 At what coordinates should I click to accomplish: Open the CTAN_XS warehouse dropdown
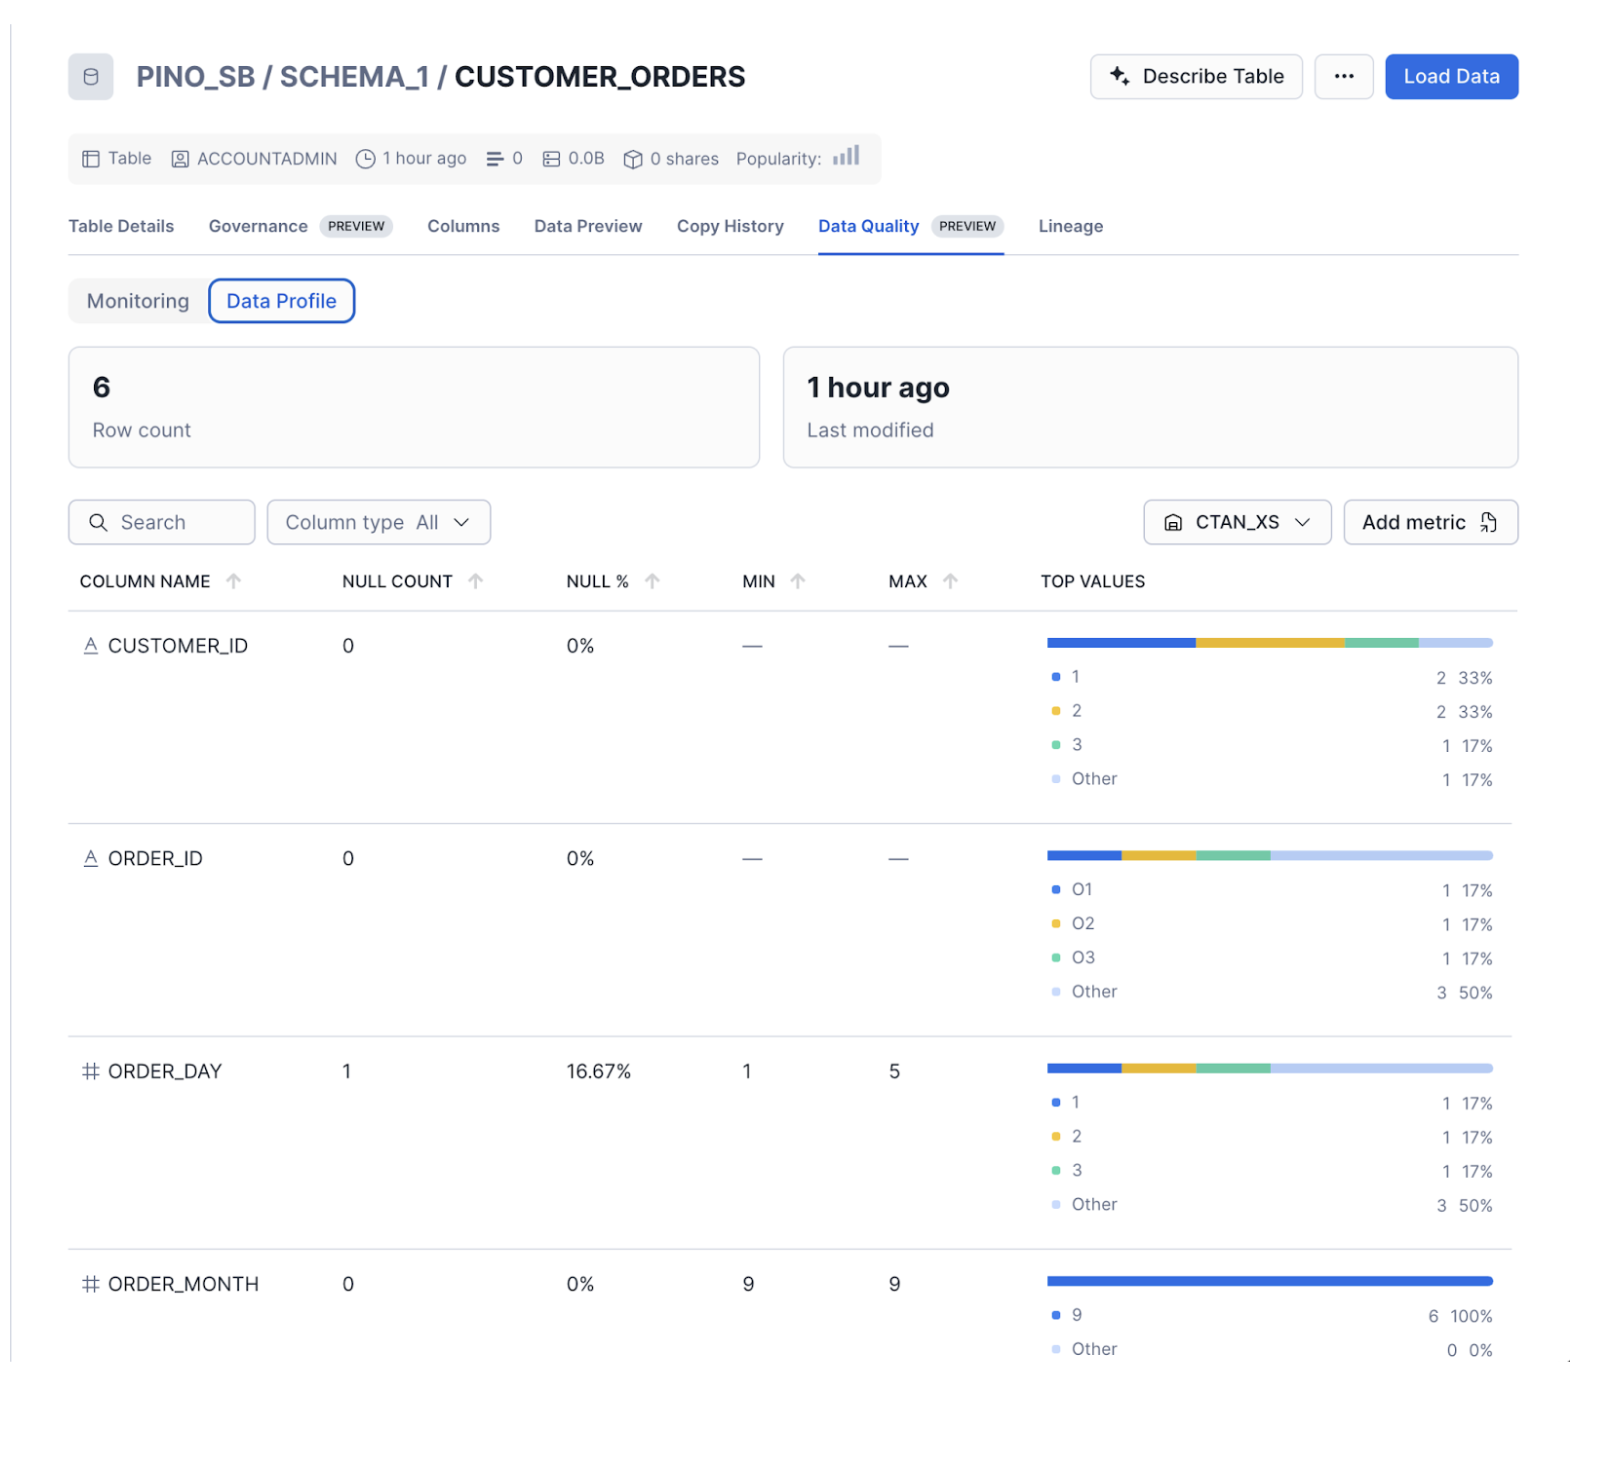tap(1236, 522)
